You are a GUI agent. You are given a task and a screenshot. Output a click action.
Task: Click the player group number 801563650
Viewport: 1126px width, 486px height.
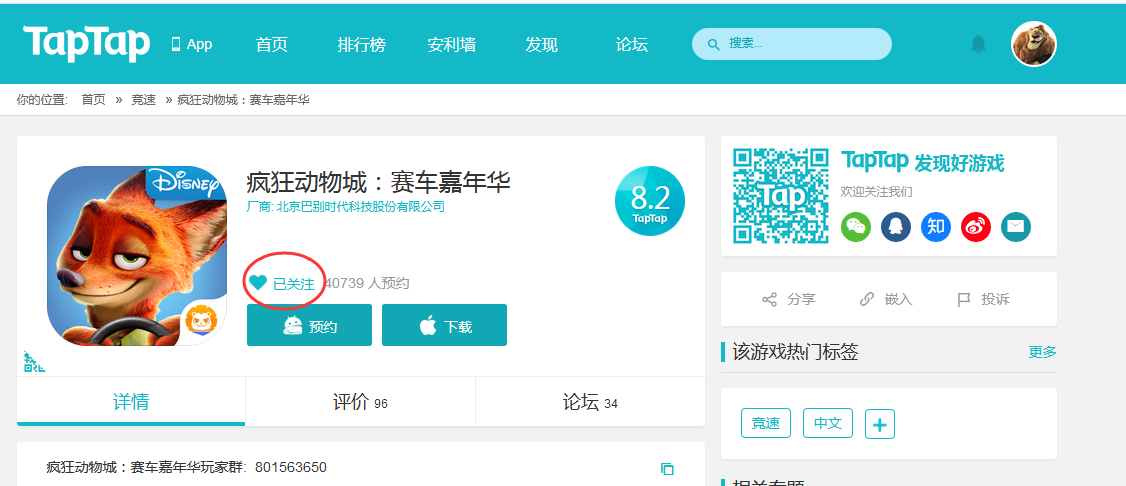point(291,468)
